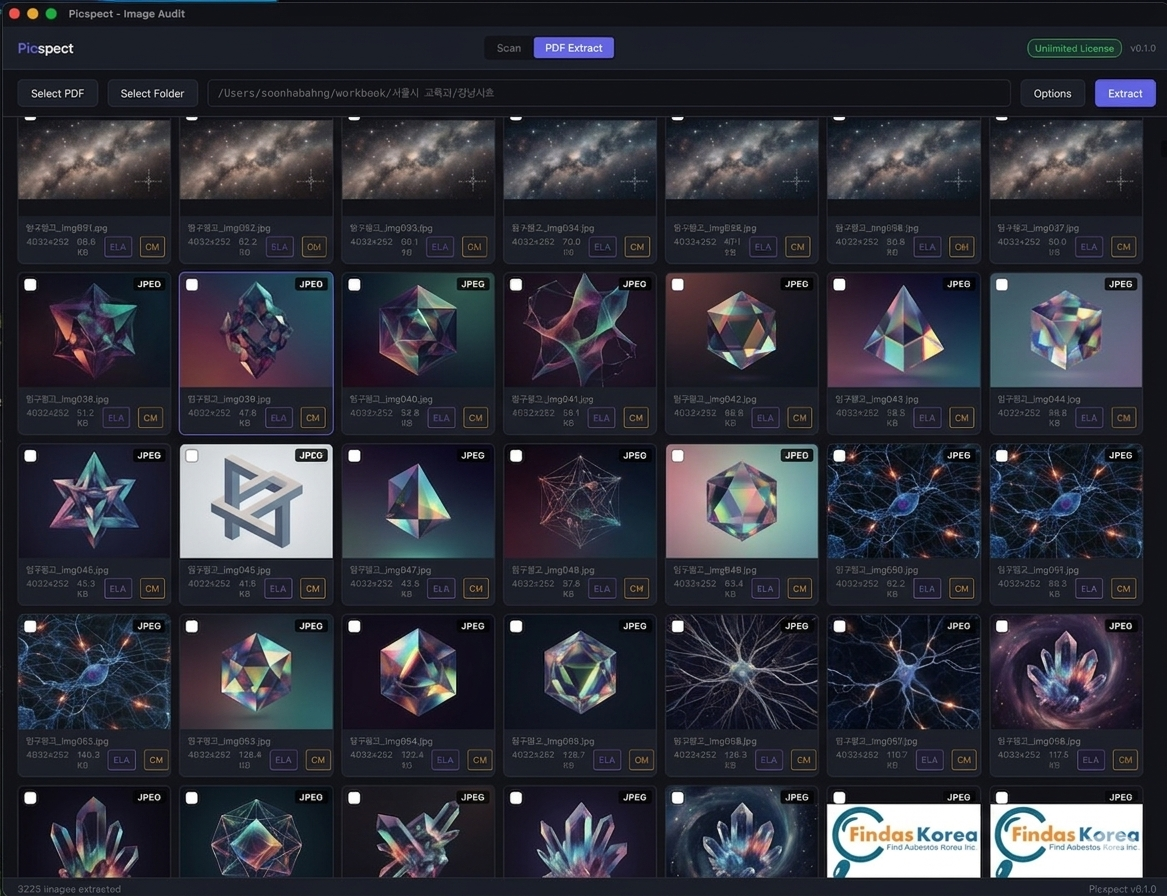Open CM analysis for img041.jpg
Image resolution: width=1167 pixels, height=896 pixels.
(x=636, y=418)
